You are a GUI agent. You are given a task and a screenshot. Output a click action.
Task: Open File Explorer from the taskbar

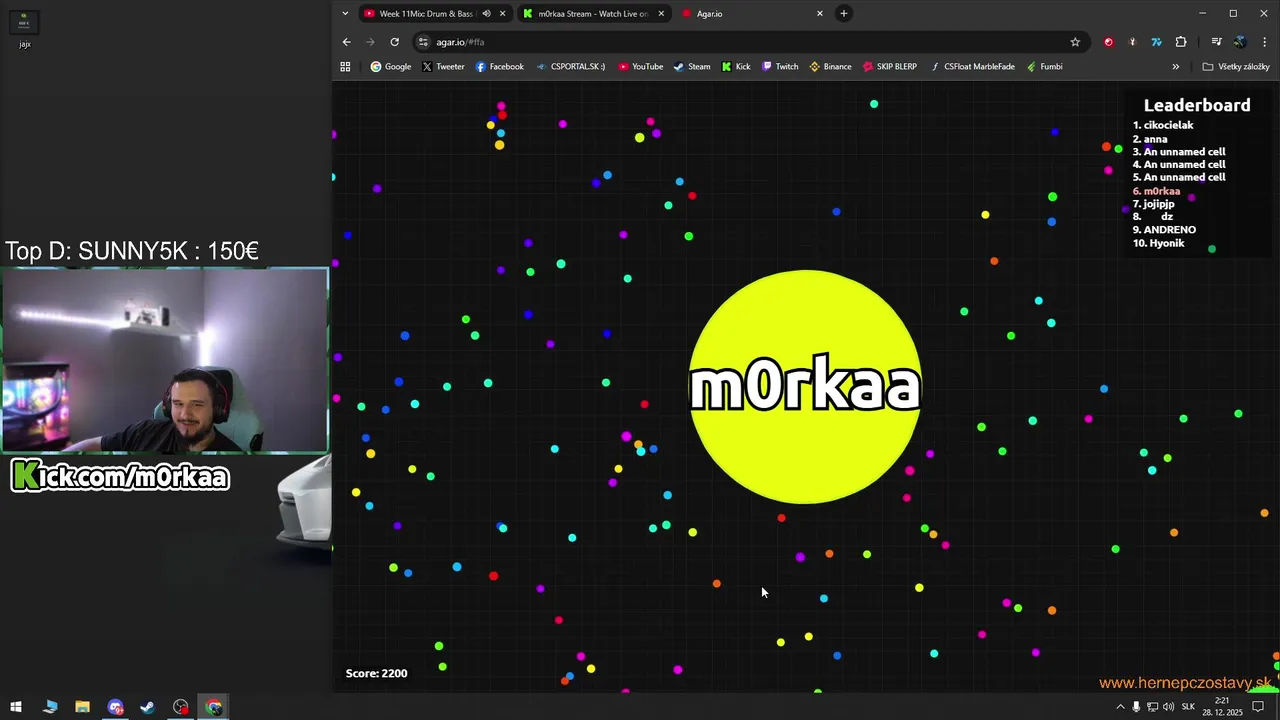click(x=82, y=707)
